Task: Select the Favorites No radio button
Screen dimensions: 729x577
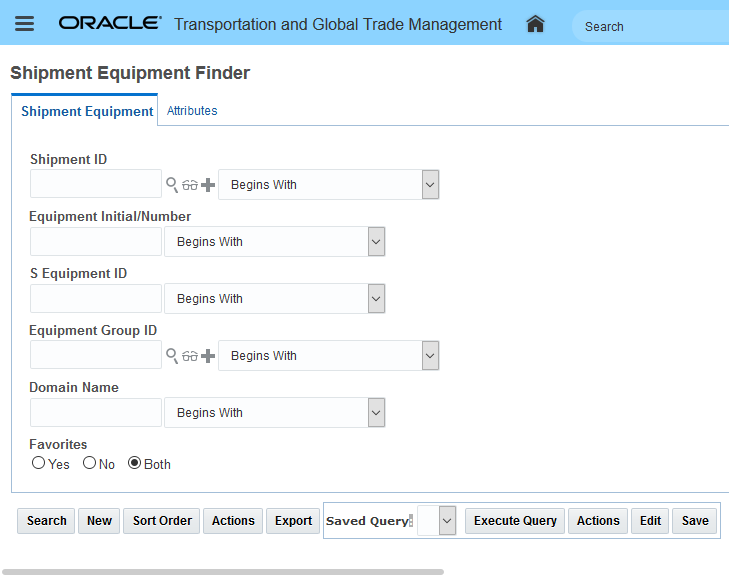Action: (x=89, y=463)
